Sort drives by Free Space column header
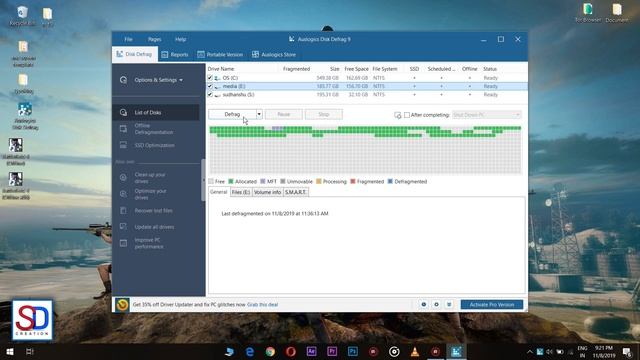 pyautogui.click(x=356, y=69)
